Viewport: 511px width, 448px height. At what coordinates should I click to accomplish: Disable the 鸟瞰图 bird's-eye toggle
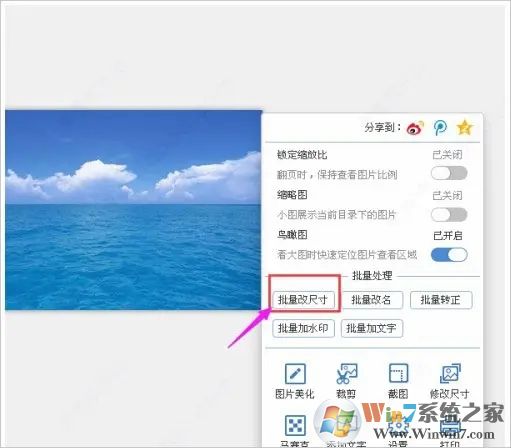click(449, 255)
